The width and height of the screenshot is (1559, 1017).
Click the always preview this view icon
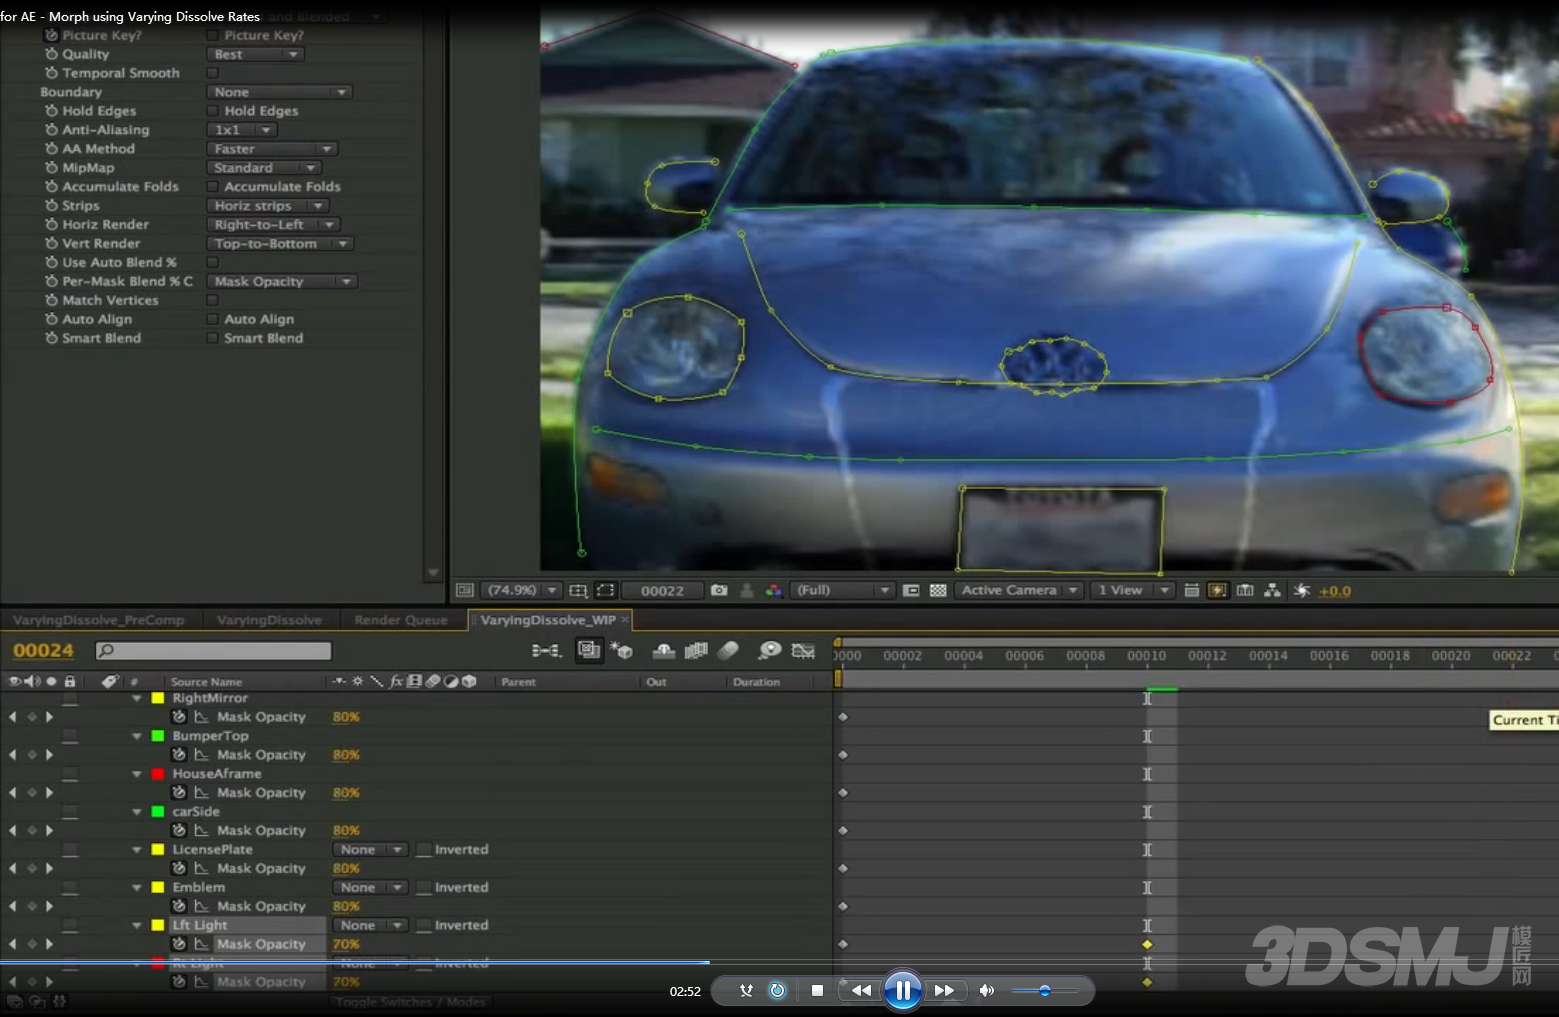click(464, 590)
